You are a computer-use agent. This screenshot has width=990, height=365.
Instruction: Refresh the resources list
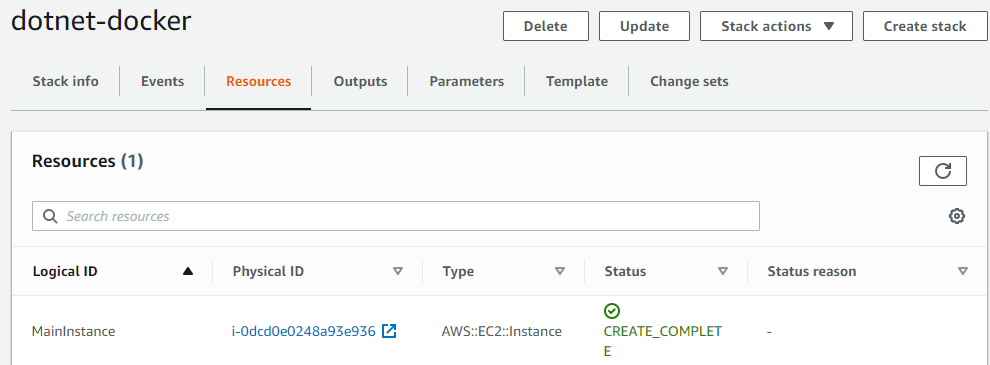943,171
